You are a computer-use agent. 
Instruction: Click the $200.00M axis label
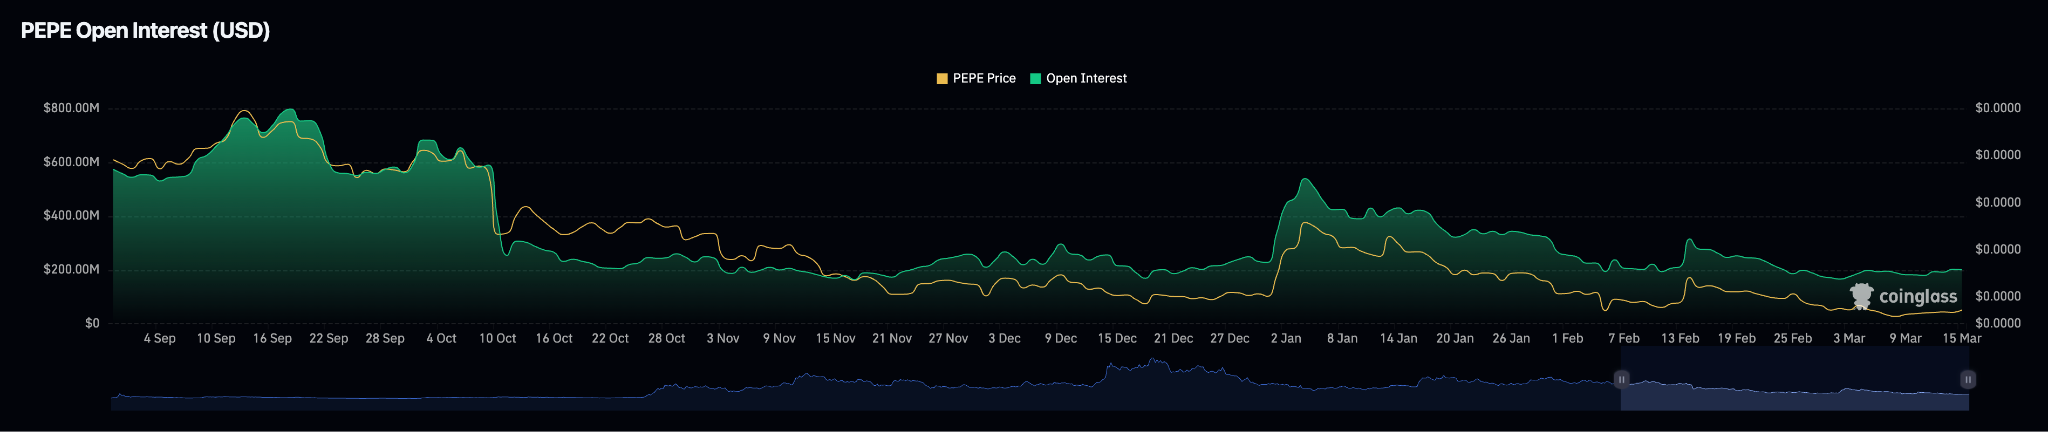pyautogui.click(x=71, y=270)
